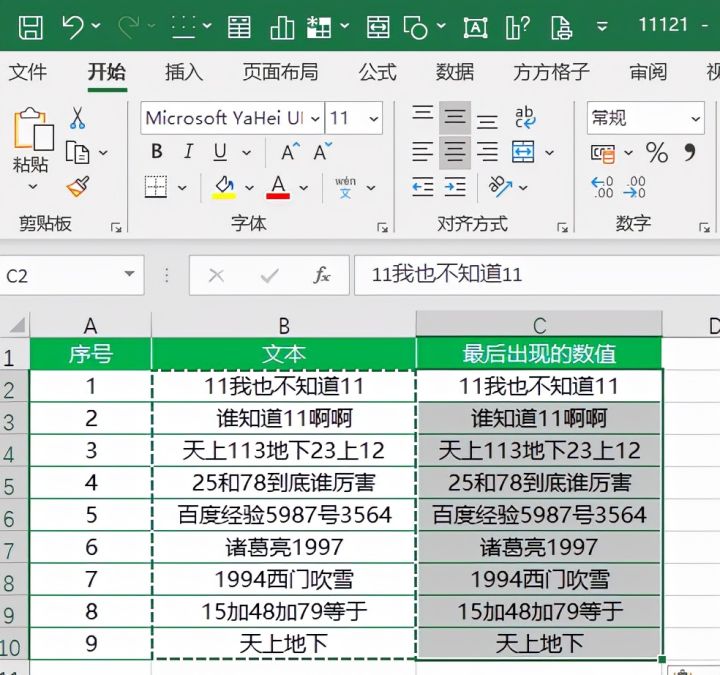Click the Wrap Text icon
The image size is (720, 675).
pos(524,118)
